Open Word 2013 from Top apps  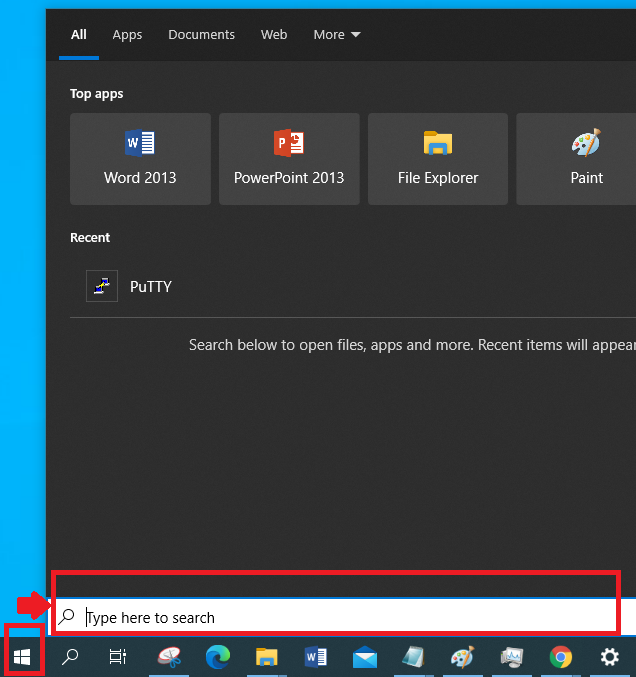click(x=140, y=159)
